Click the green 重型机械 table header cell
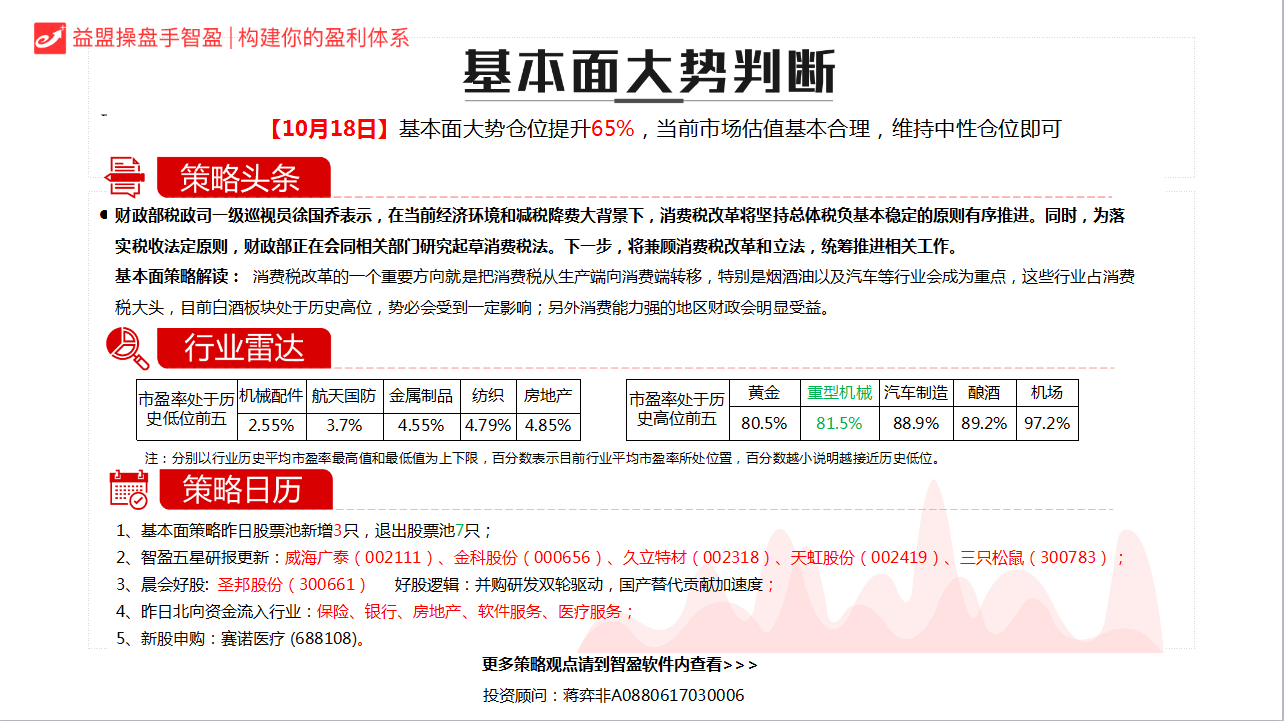Viewport: 1284px width, 721px height. click(840, 394)
